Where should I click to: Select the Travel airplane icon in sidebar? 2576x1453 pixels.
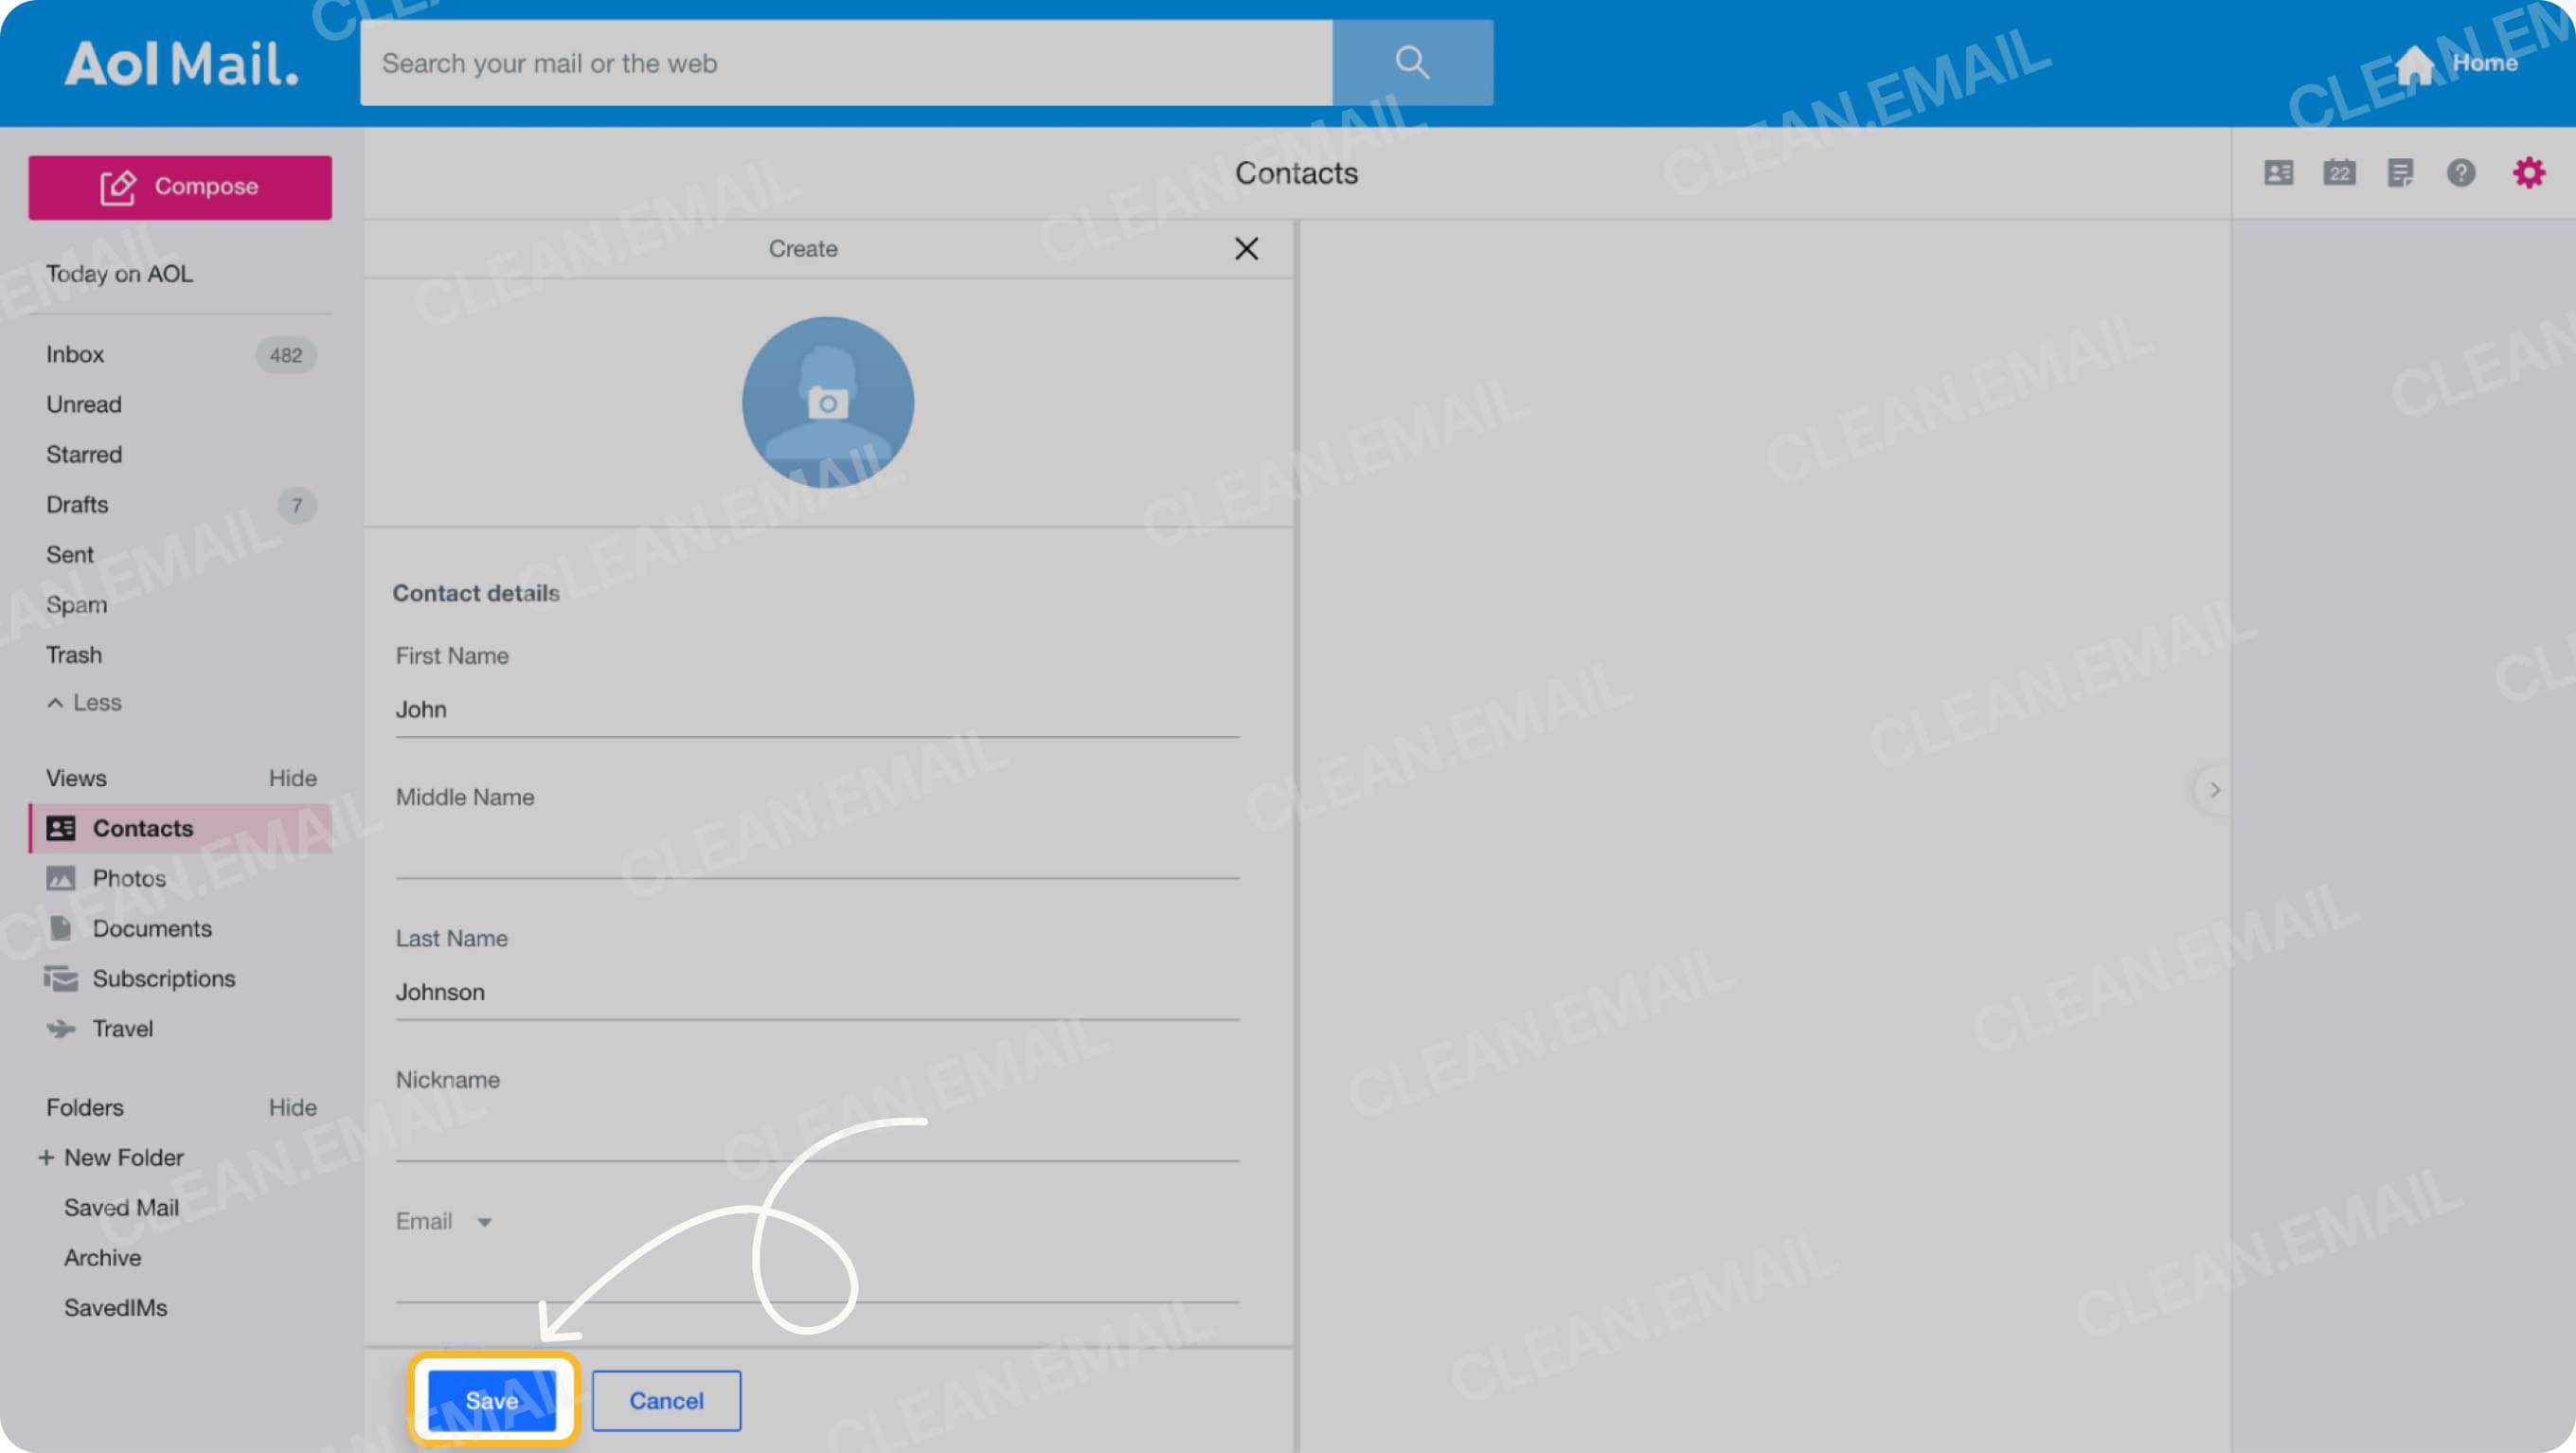click(61, 1028)
